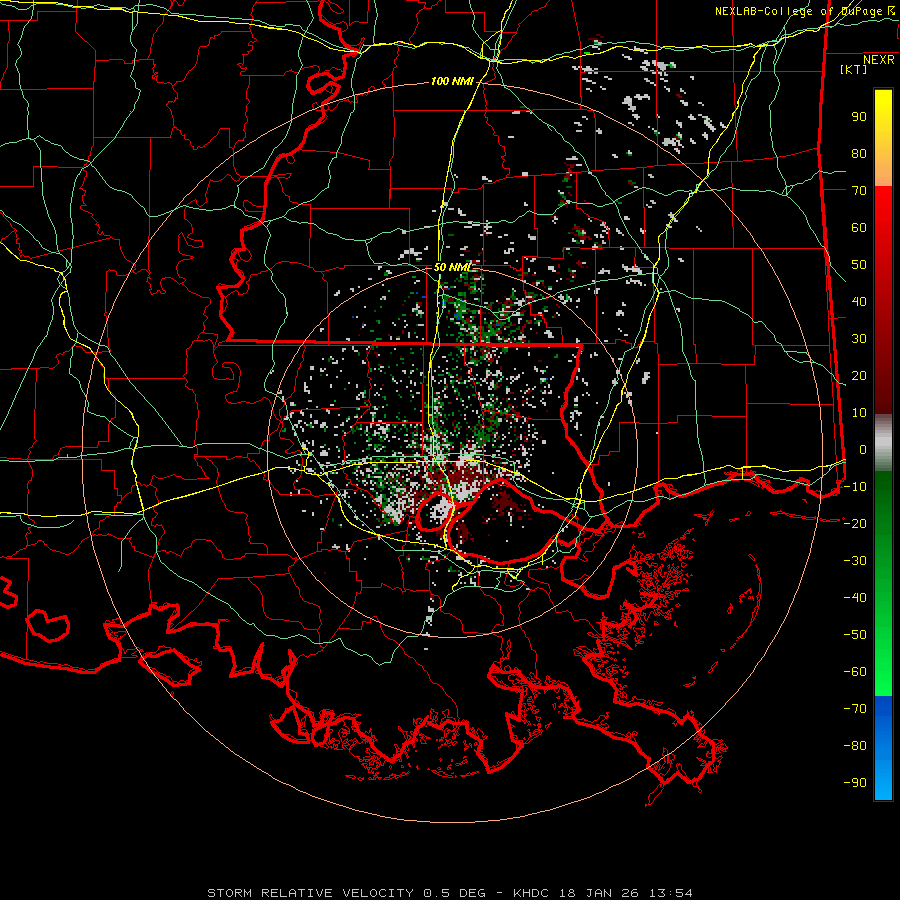Click the 50 NMI range ring label
Image resolution: width=900 pixels, height=900 pixels.
[452, 267]
